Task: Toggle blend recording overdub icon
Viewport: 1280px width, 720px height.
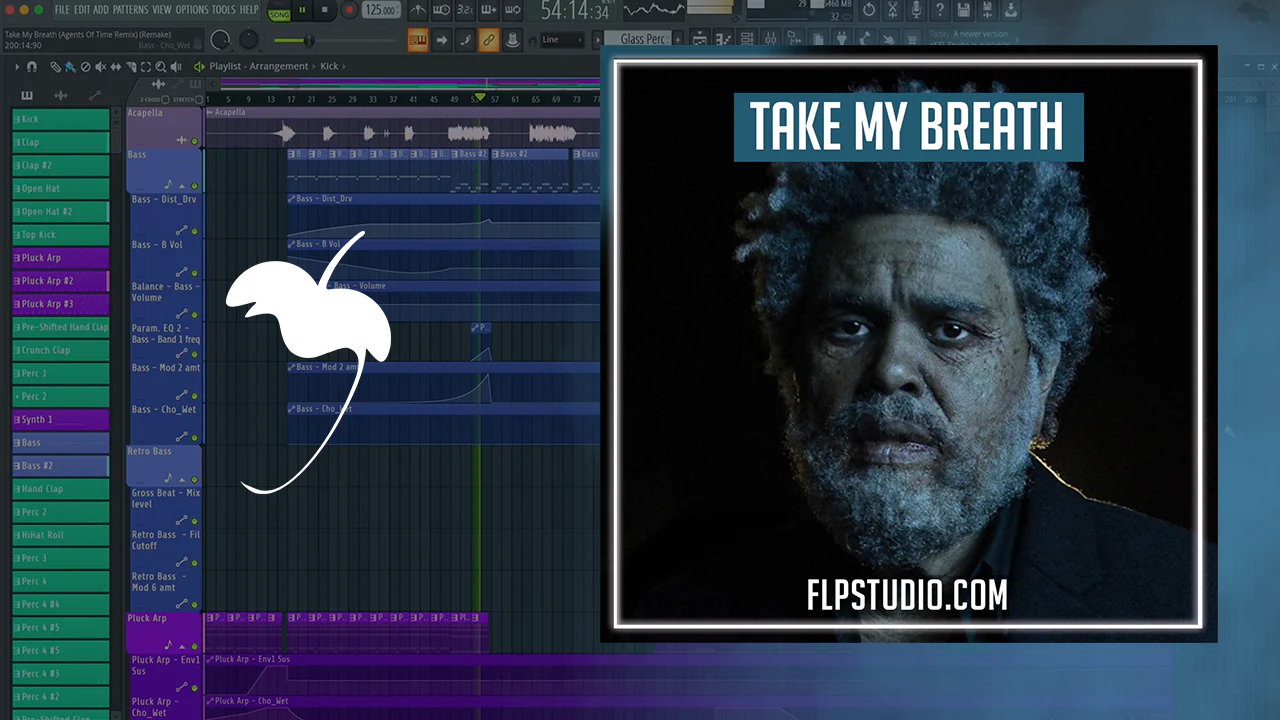Action: 489,10
